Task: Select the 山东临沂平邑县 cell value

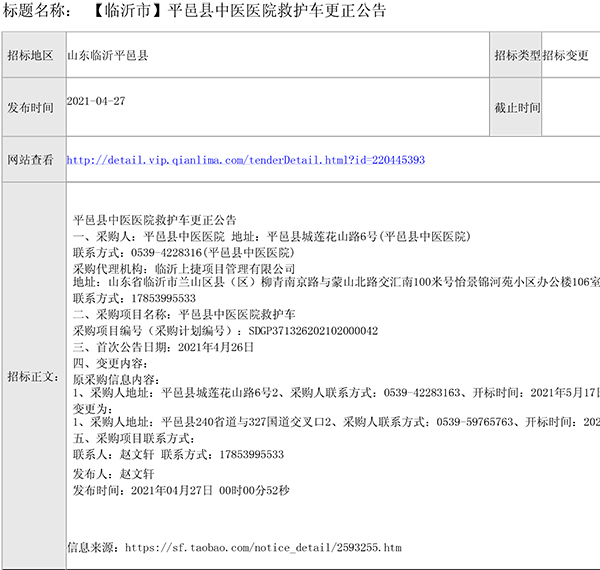Action: 108,55
